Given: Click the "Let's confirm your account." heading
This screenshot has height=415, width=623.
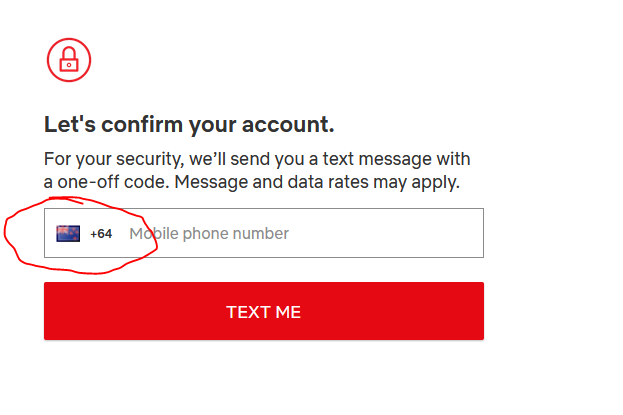Looking at the screenshot, I should 189,125.
